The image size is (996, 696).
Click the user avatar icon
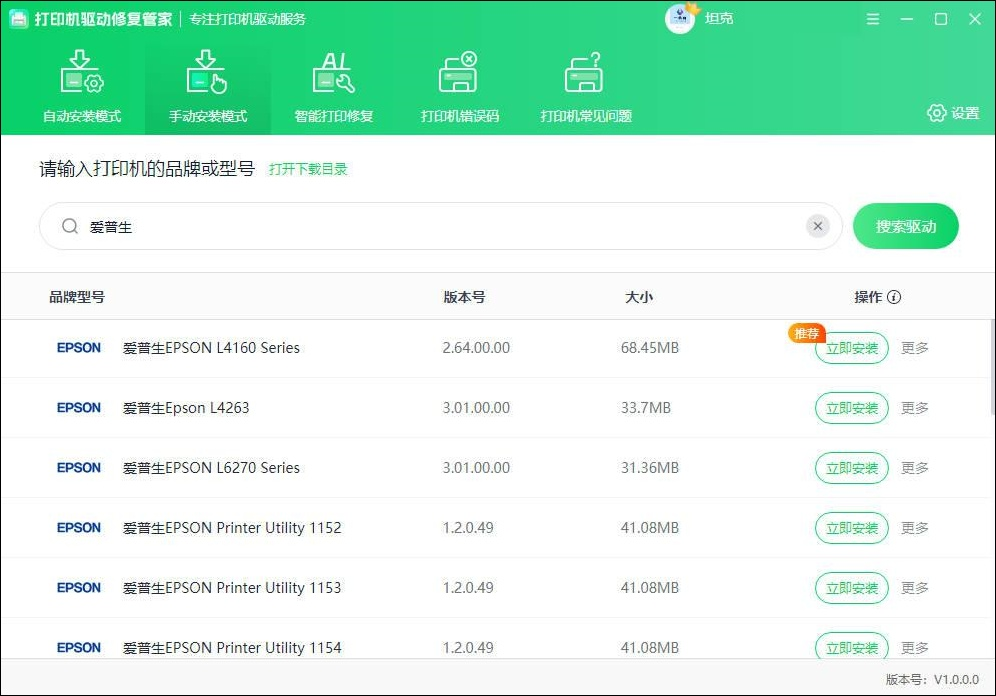(x=680, y=18)
